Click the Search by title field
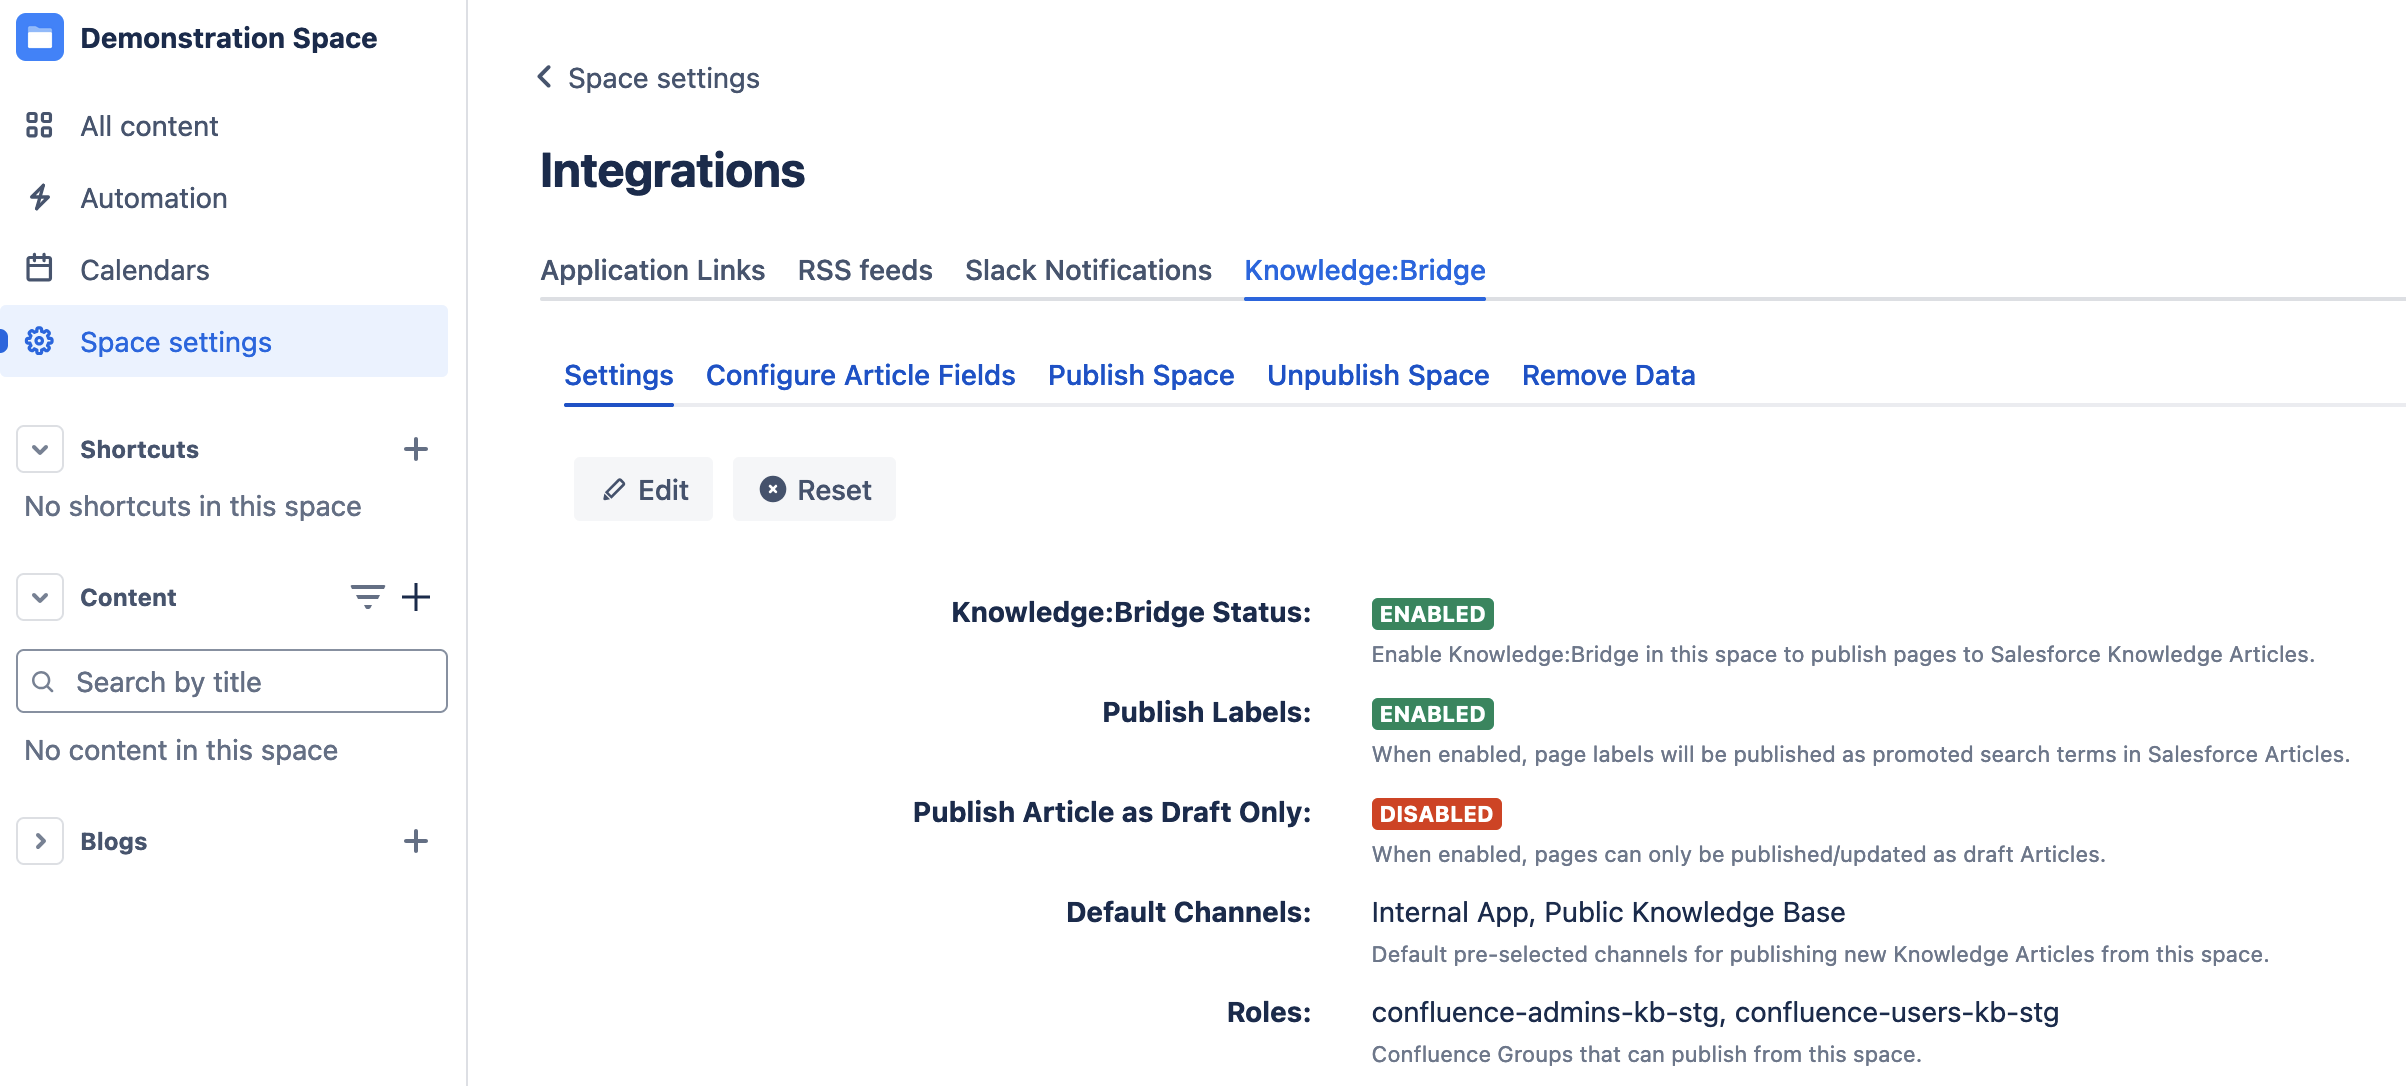The height and width of the screenshot is (1086, 2406). click(x=232, y=681)
